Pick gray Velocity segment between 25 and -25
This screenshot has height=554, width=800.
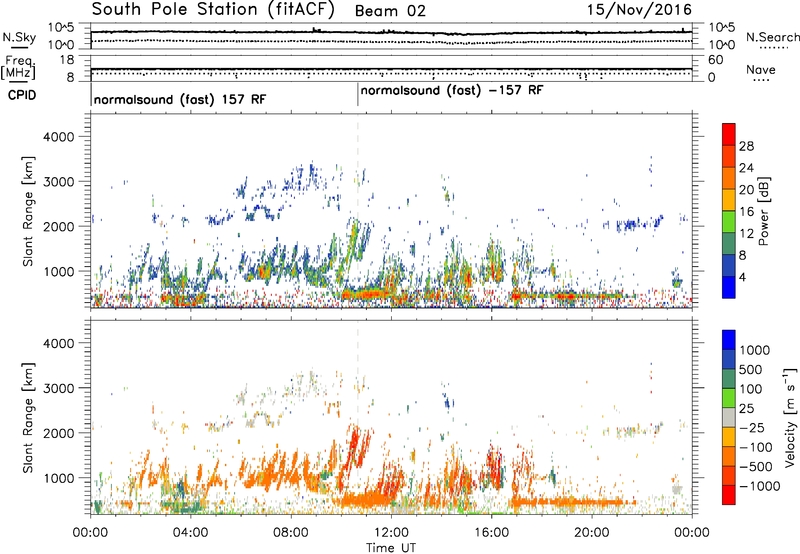[729, 418]
